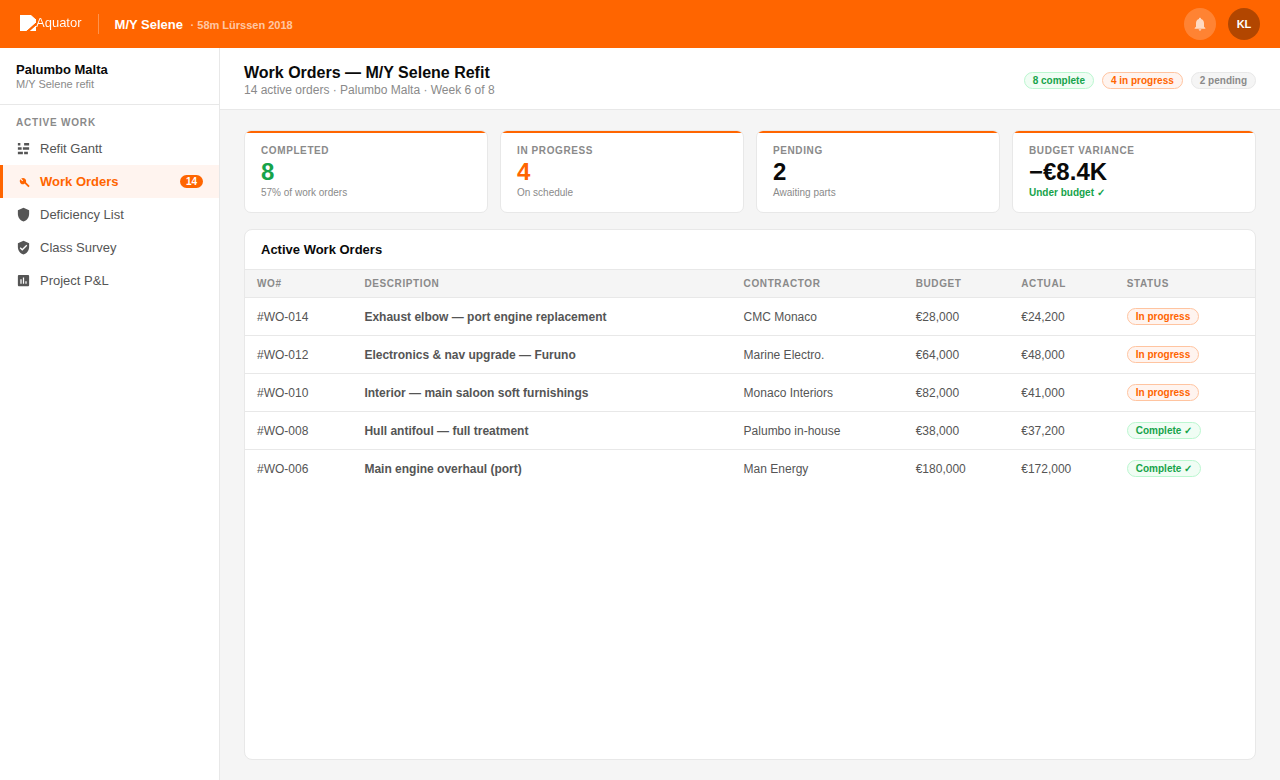
Task: Click the €28,000 budget value
Action: click(937, 317)
